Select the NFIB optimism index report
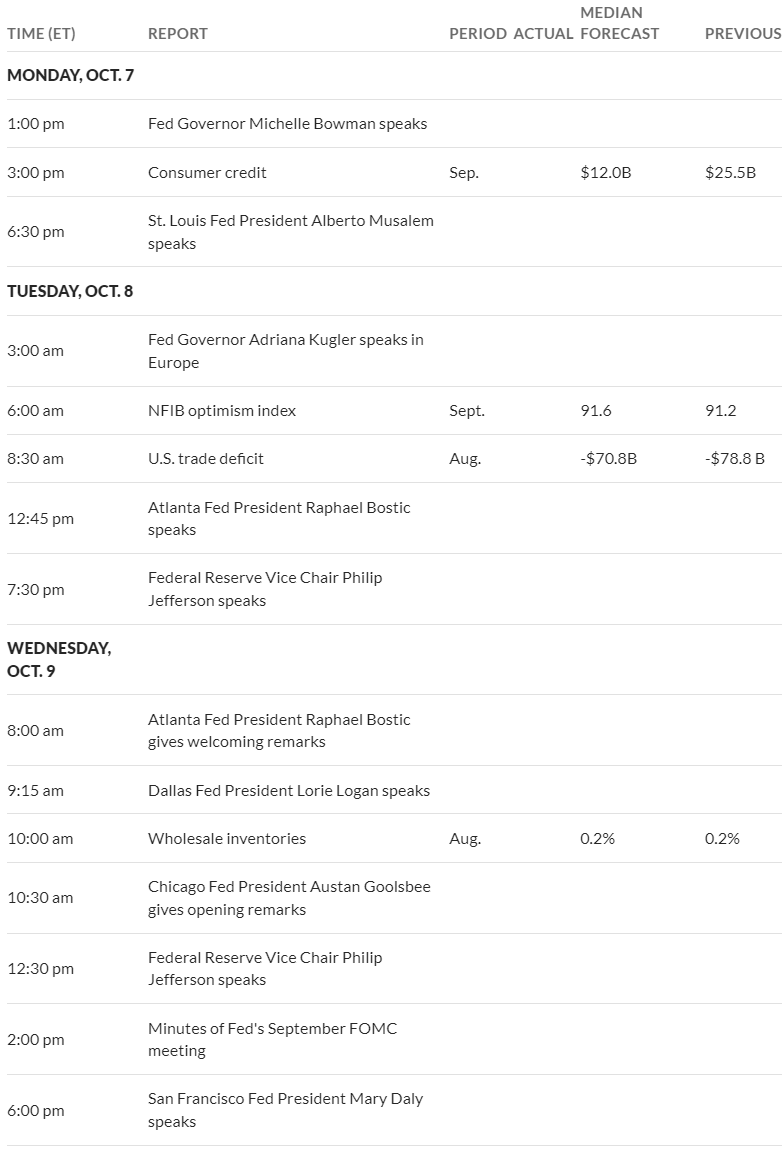This screenshot has width=784, height=1150. (221, 411)
